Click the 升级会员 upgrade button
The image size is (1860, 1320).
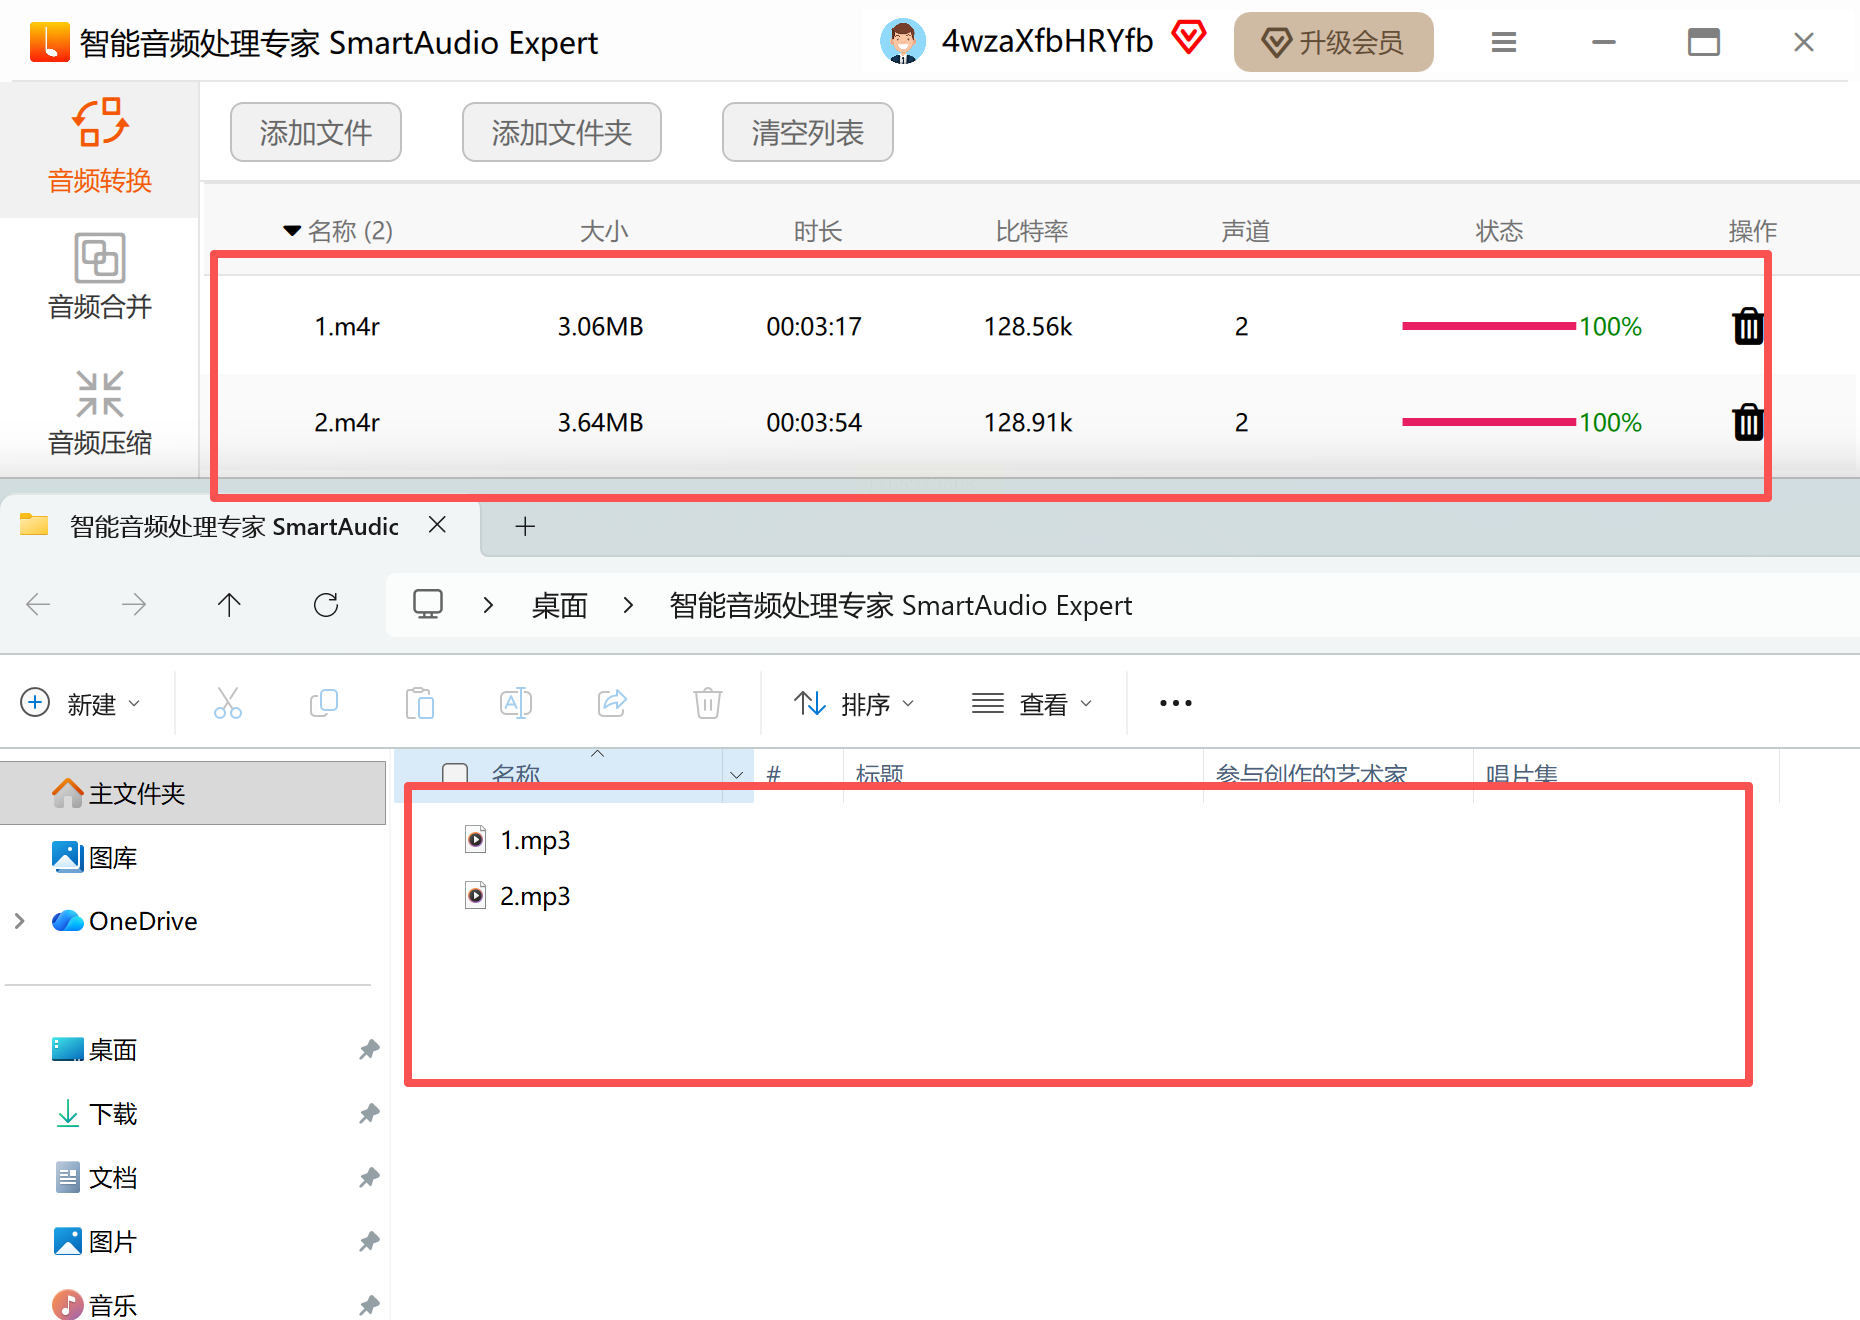tap(1334, 42)
